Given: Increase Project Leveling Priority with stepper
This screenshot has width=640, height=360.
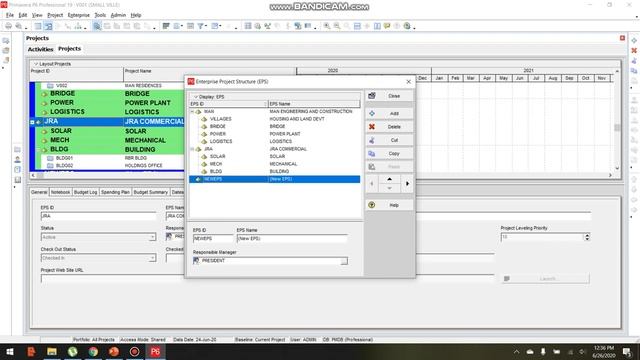Looking at the screenshot, I should pyautogui.click(x=587, y=236).
